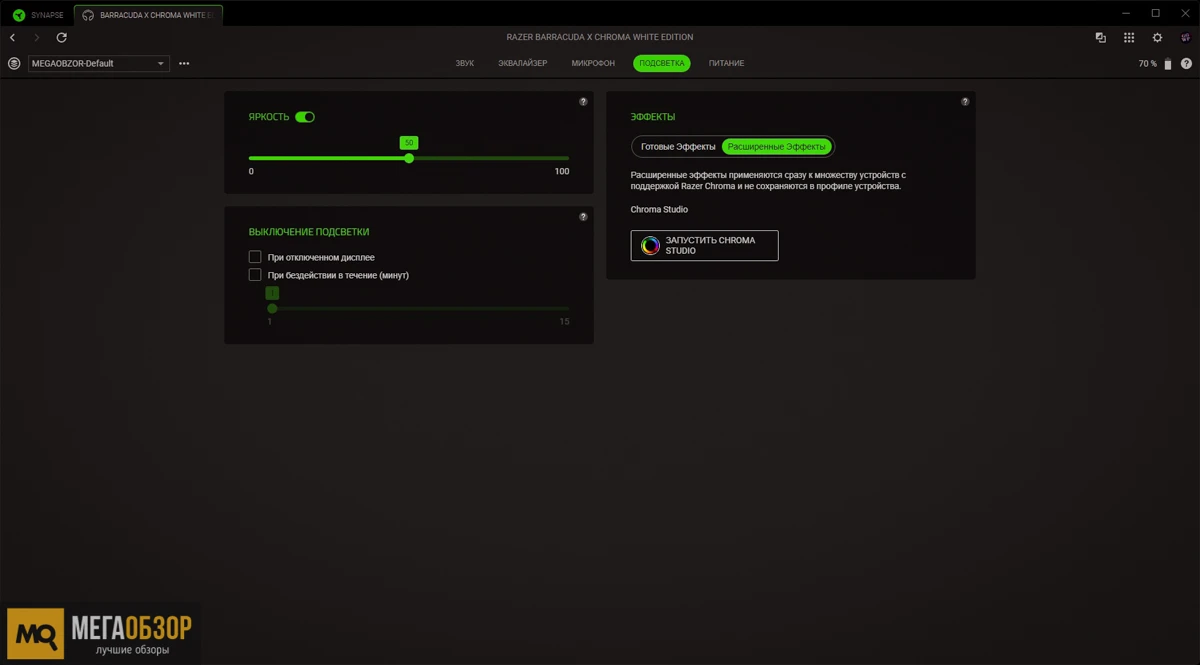The image size is (1200, 665).
Task: Open the Микрофон tab
Action: pyautogui.click(x=593, y=63)
